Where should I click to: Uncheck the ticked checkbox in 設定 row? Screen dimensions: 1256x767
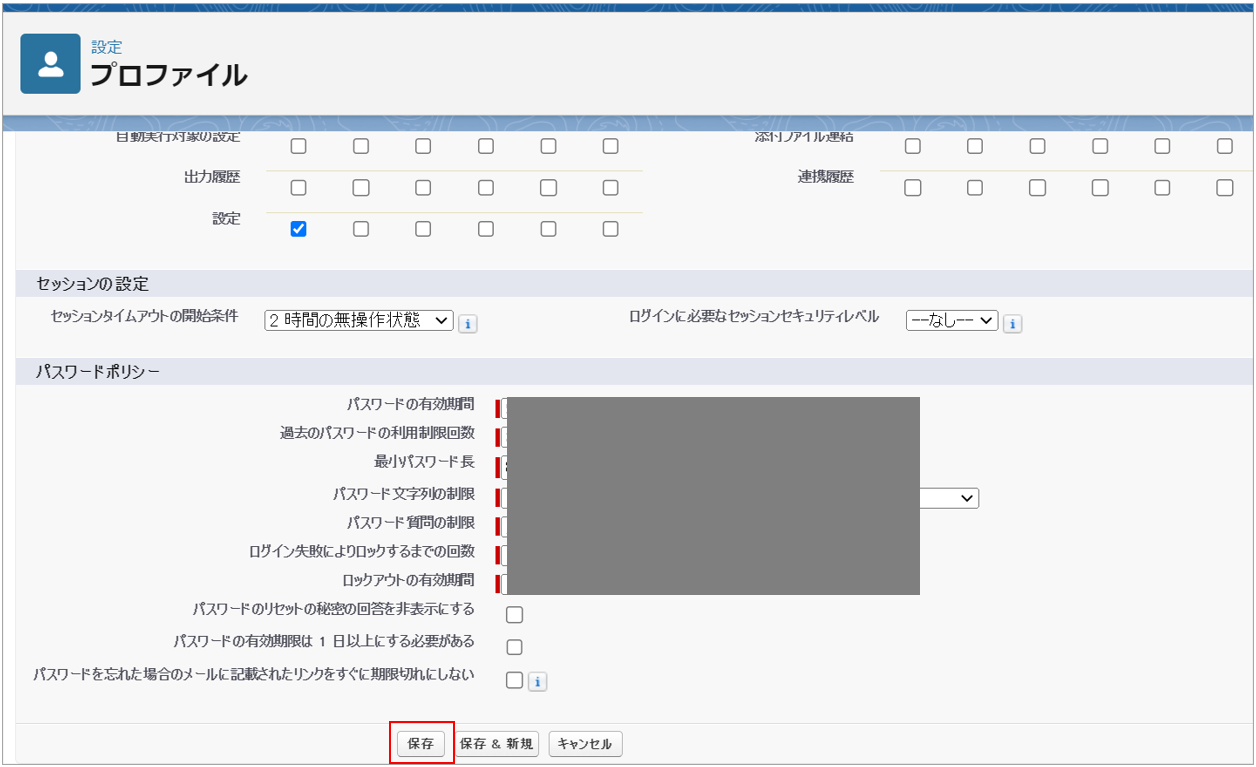coord(298,229)
